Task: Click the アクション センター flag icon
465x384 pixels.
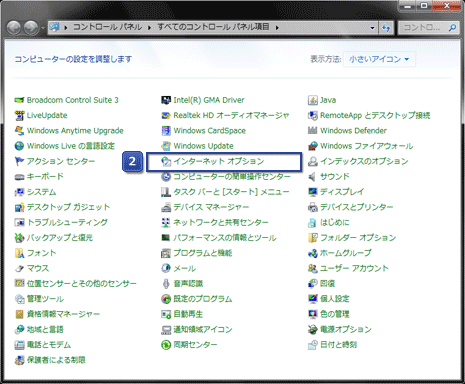Action: tap(19, 161)
